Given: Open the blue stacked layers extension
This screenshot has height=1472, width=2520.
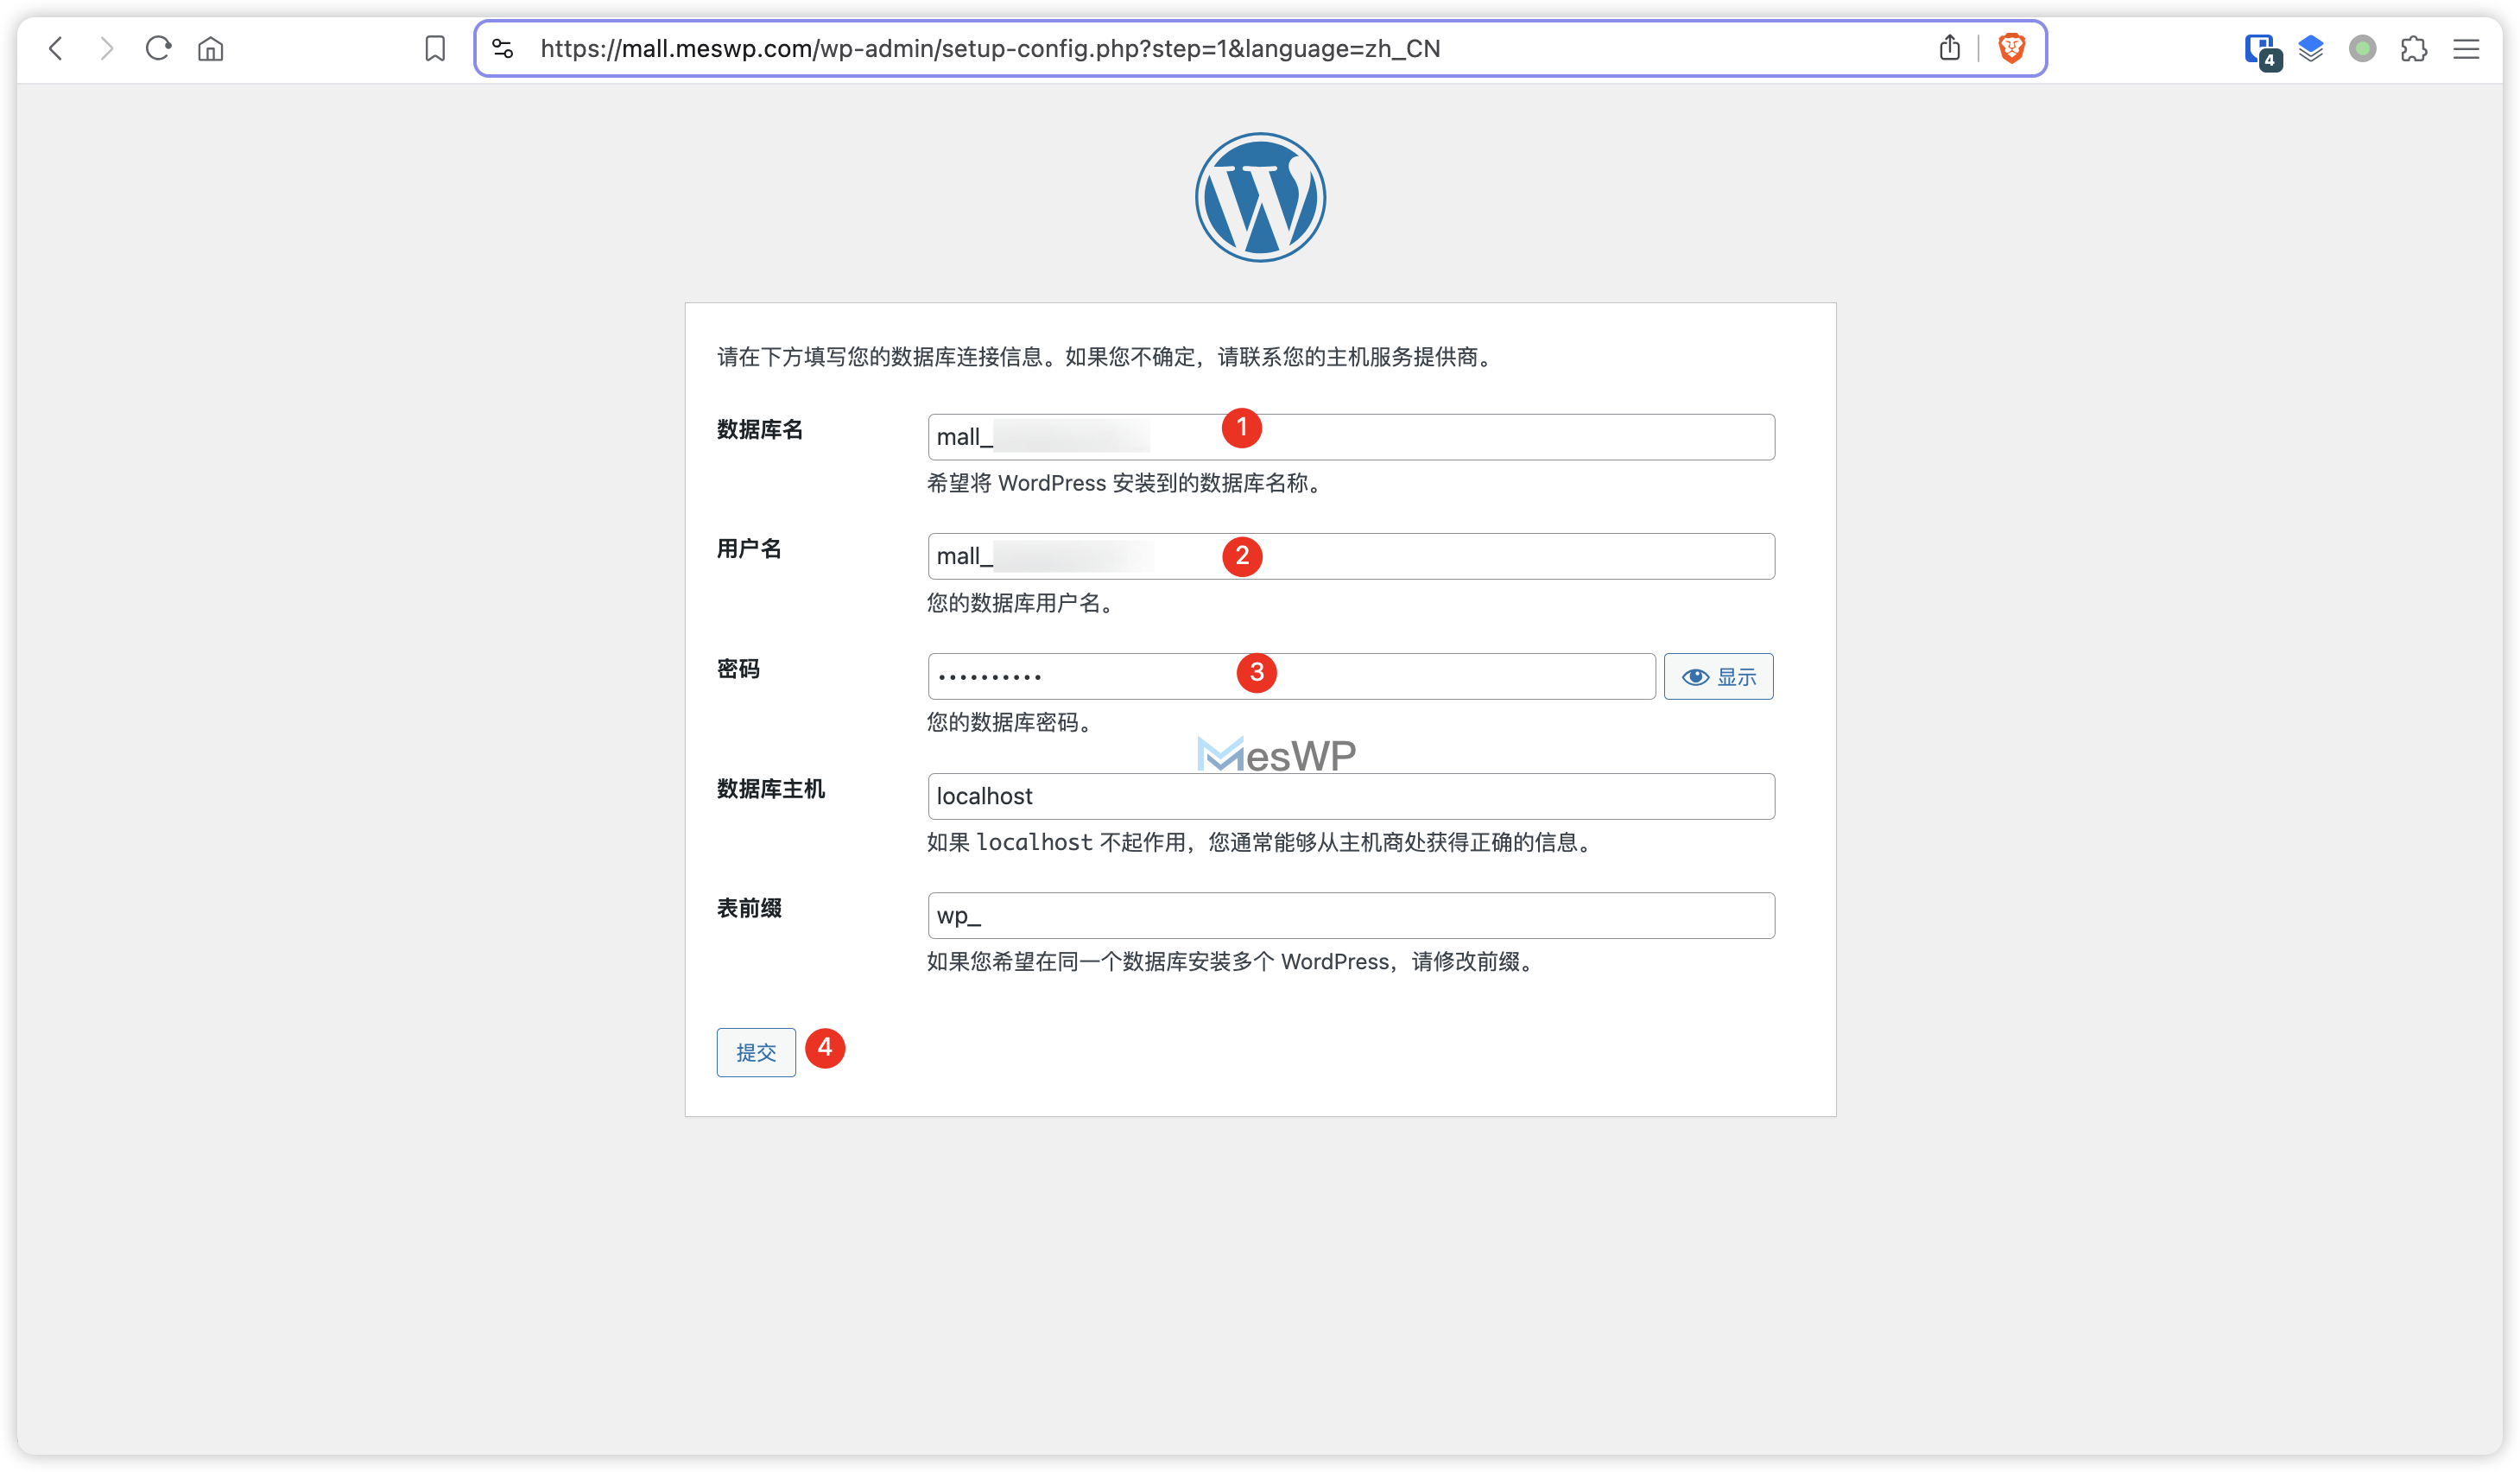Looking at the screenshot, I should 2311,48.
